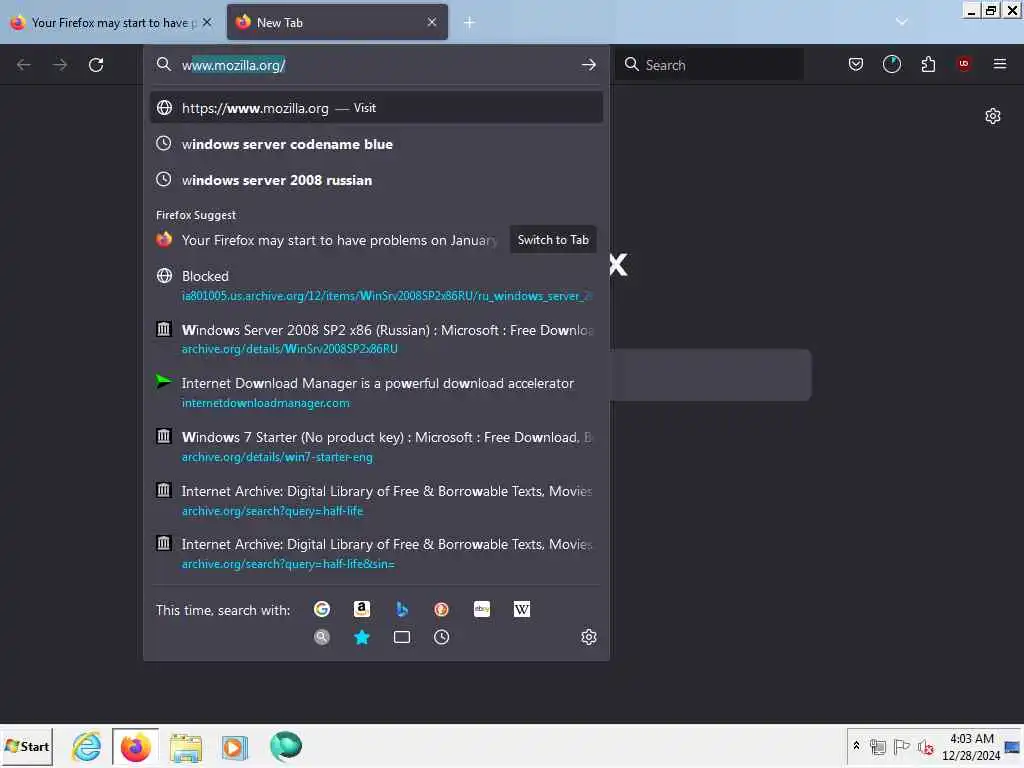Close the New Tab tab
1024x768 pixels.
point(432,22)
